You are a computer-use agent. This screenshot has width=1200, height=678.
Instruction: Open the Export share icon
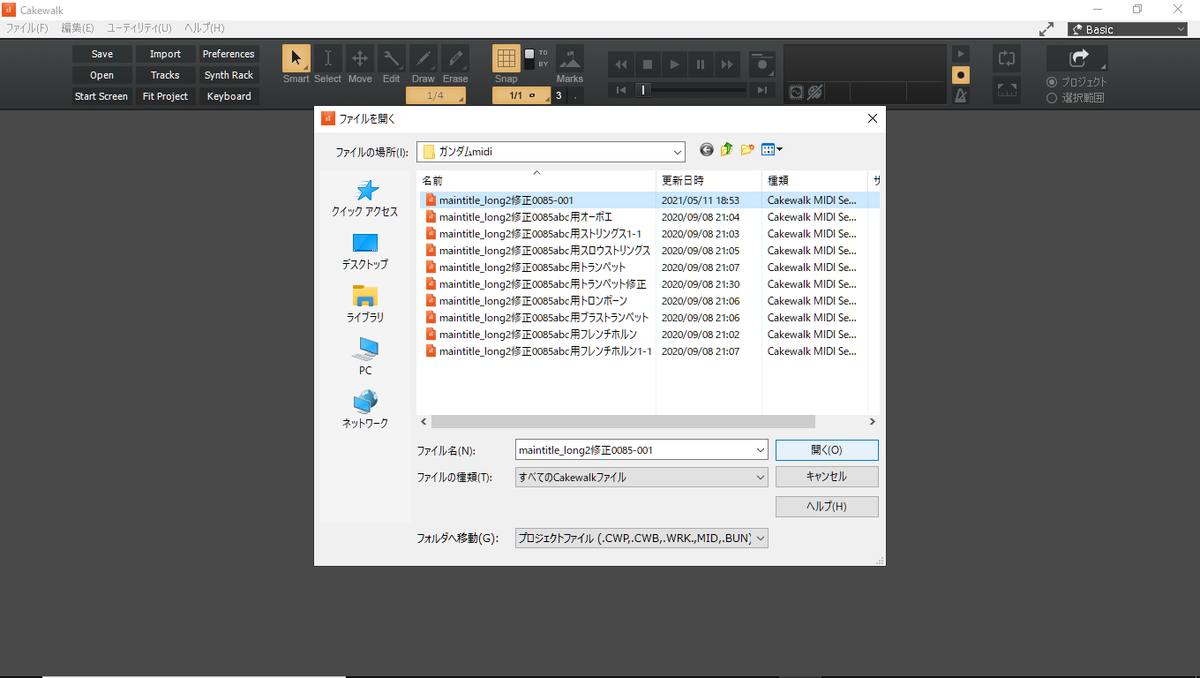tap(1077, 59)
